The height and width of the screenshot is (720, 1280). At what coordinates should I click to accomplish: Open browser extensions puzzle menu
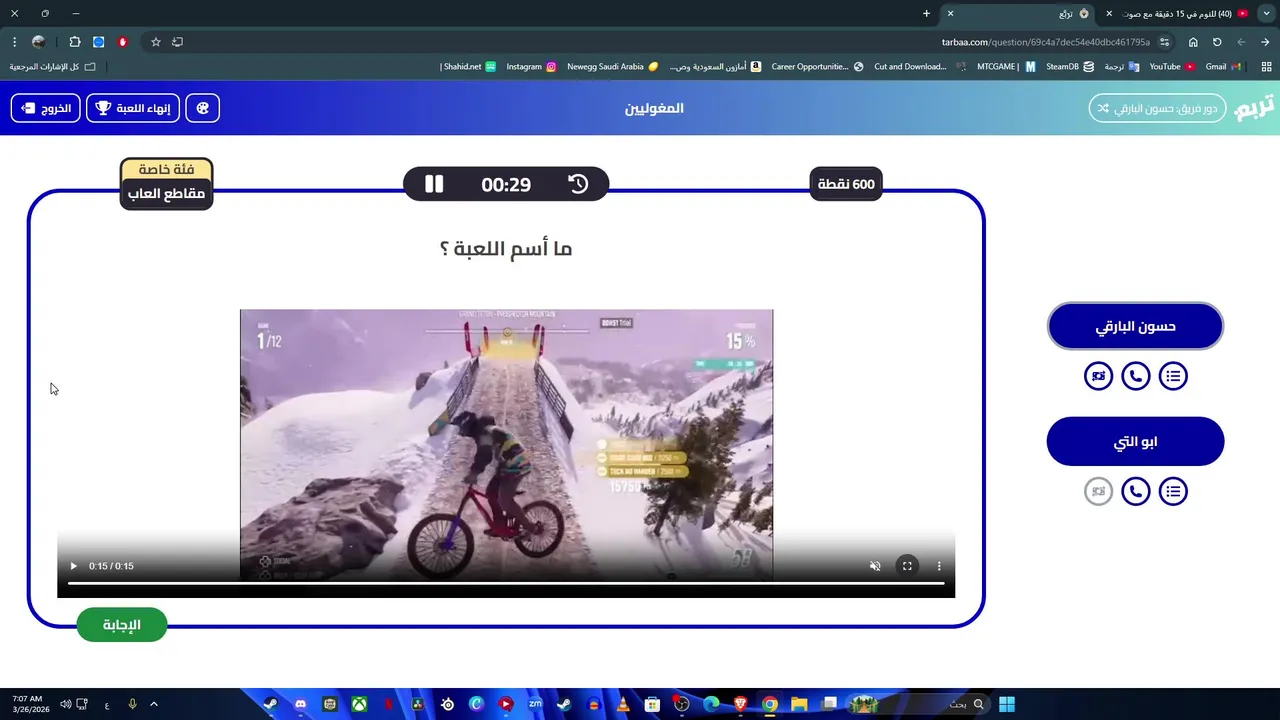pyautogui.click(x=75, y=42)
